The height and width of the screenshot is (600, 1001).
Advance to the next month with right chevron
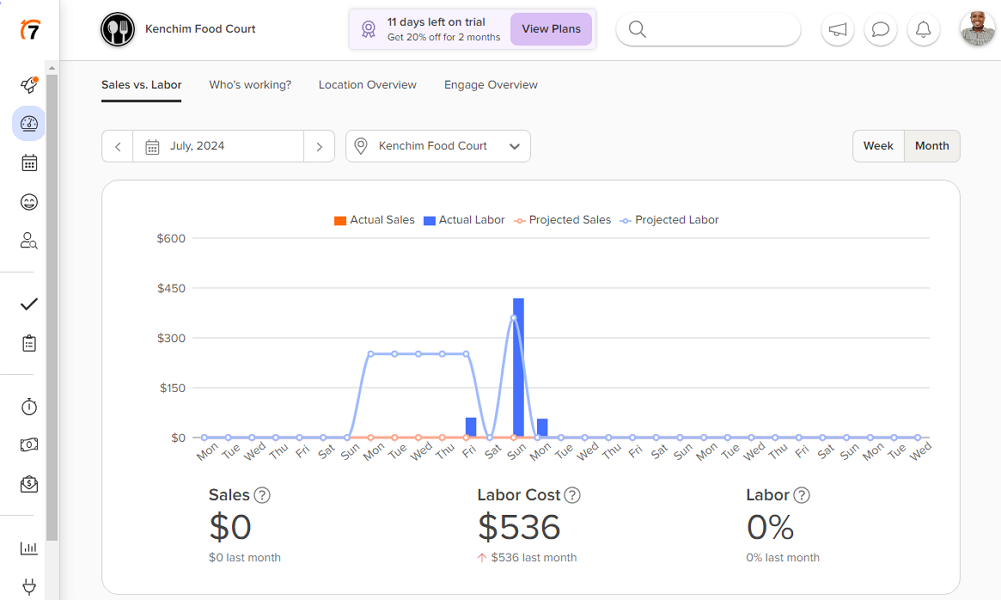click(x=319, y=145)
